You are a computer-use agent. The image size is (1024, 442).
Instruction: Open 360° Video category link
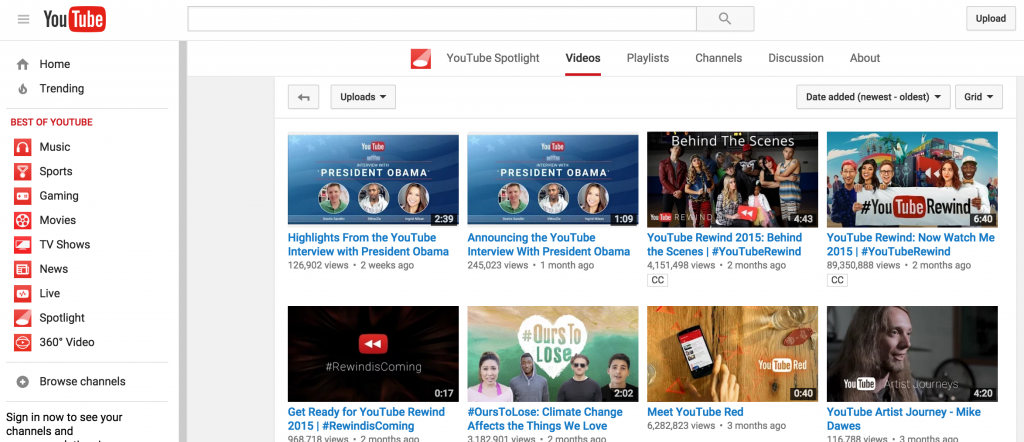(x=67, y=342)
